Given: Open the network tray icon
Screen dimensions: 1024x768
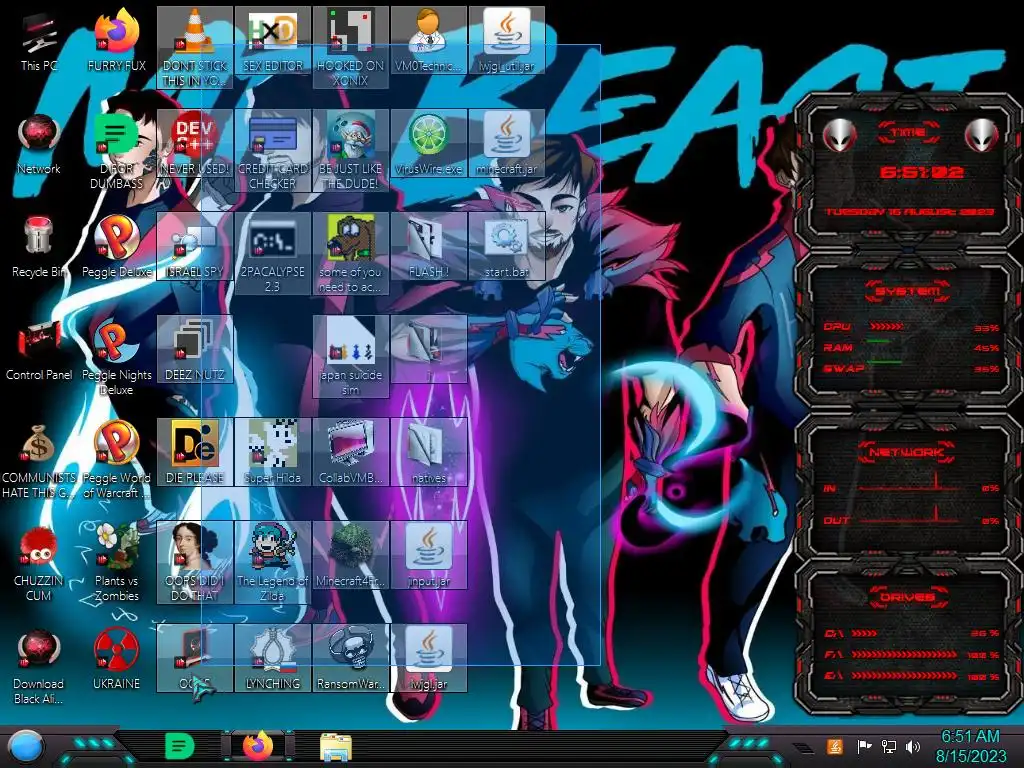Looking at the screenshot, I should [888, 746].
